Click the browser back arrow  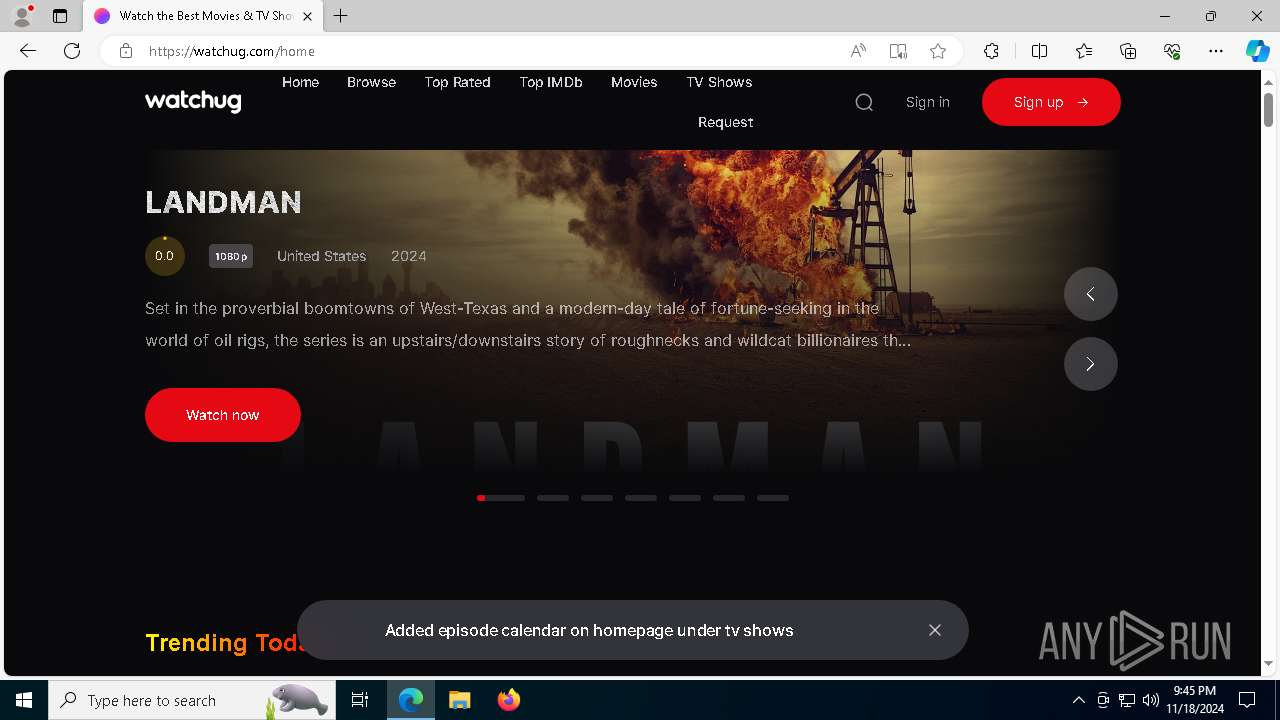[28, 51]
